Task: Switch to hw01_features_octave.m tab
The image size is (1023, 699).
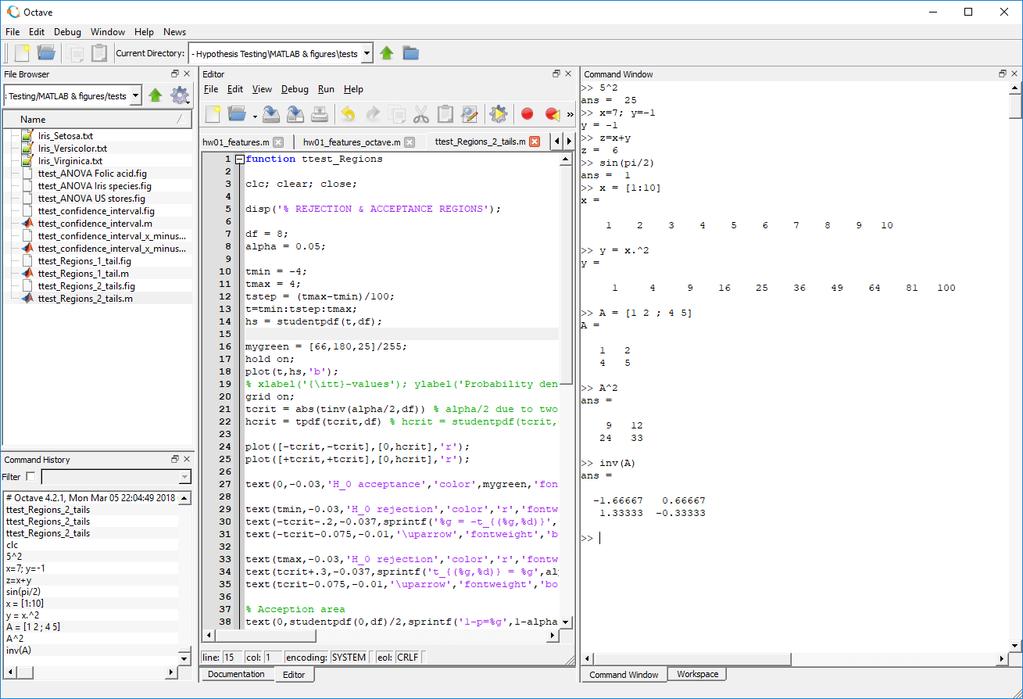Action: click(x=352, y=142)
